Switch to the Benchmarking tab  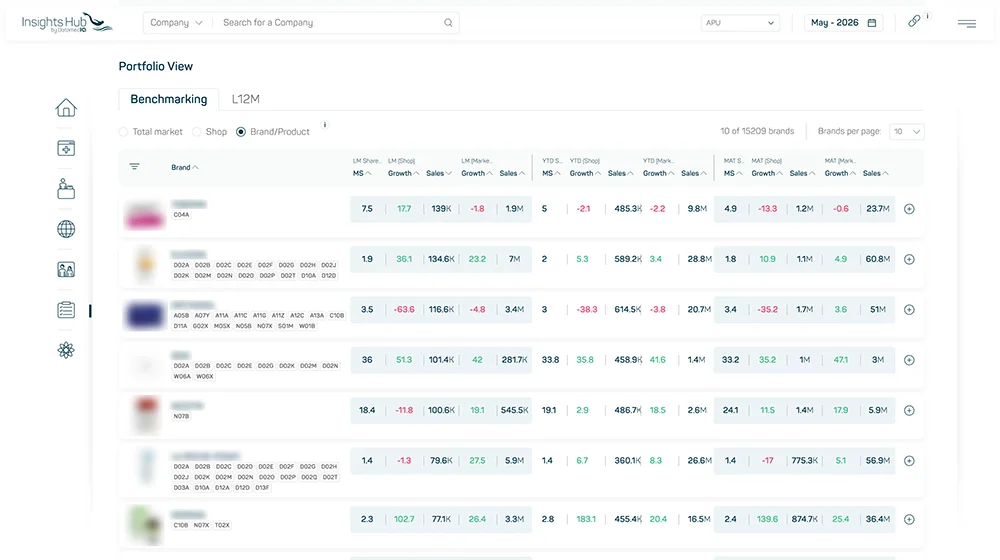(x=169, y=99)
